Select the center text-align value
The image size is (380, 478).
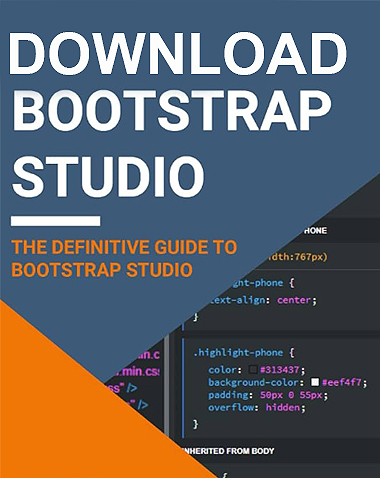pos(294,300)
